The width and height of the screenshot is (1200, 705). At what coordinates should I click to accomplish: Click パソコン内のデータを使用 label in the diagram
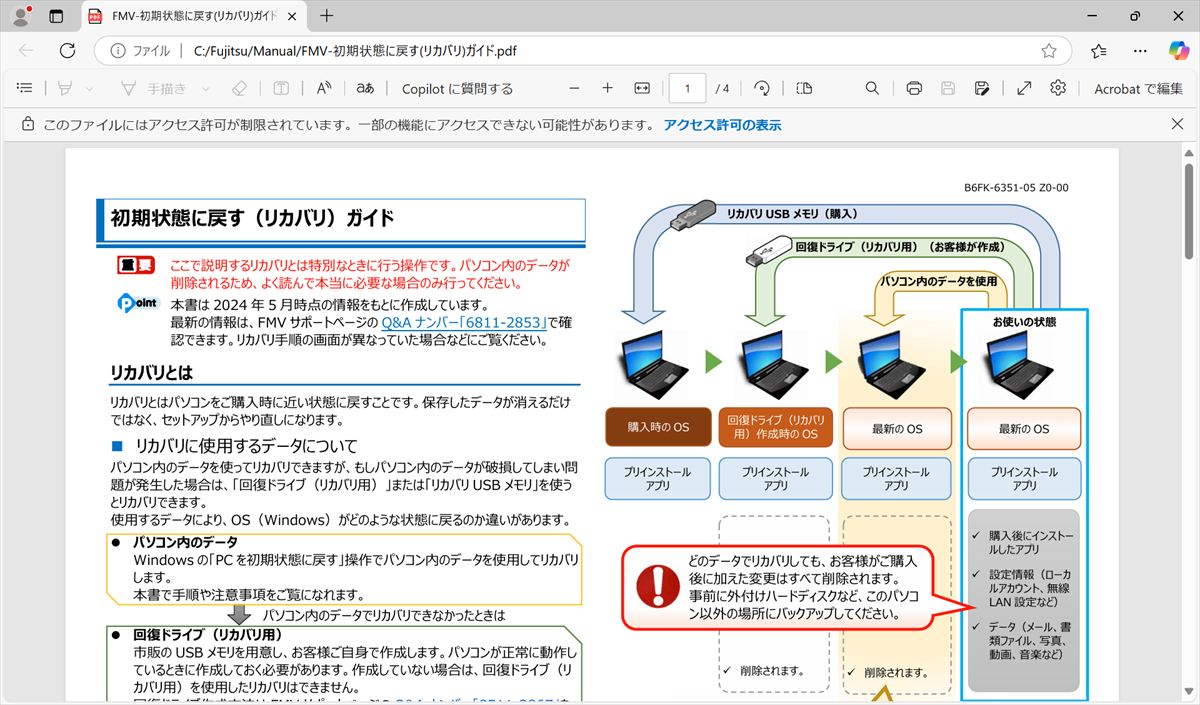[938, 281]
